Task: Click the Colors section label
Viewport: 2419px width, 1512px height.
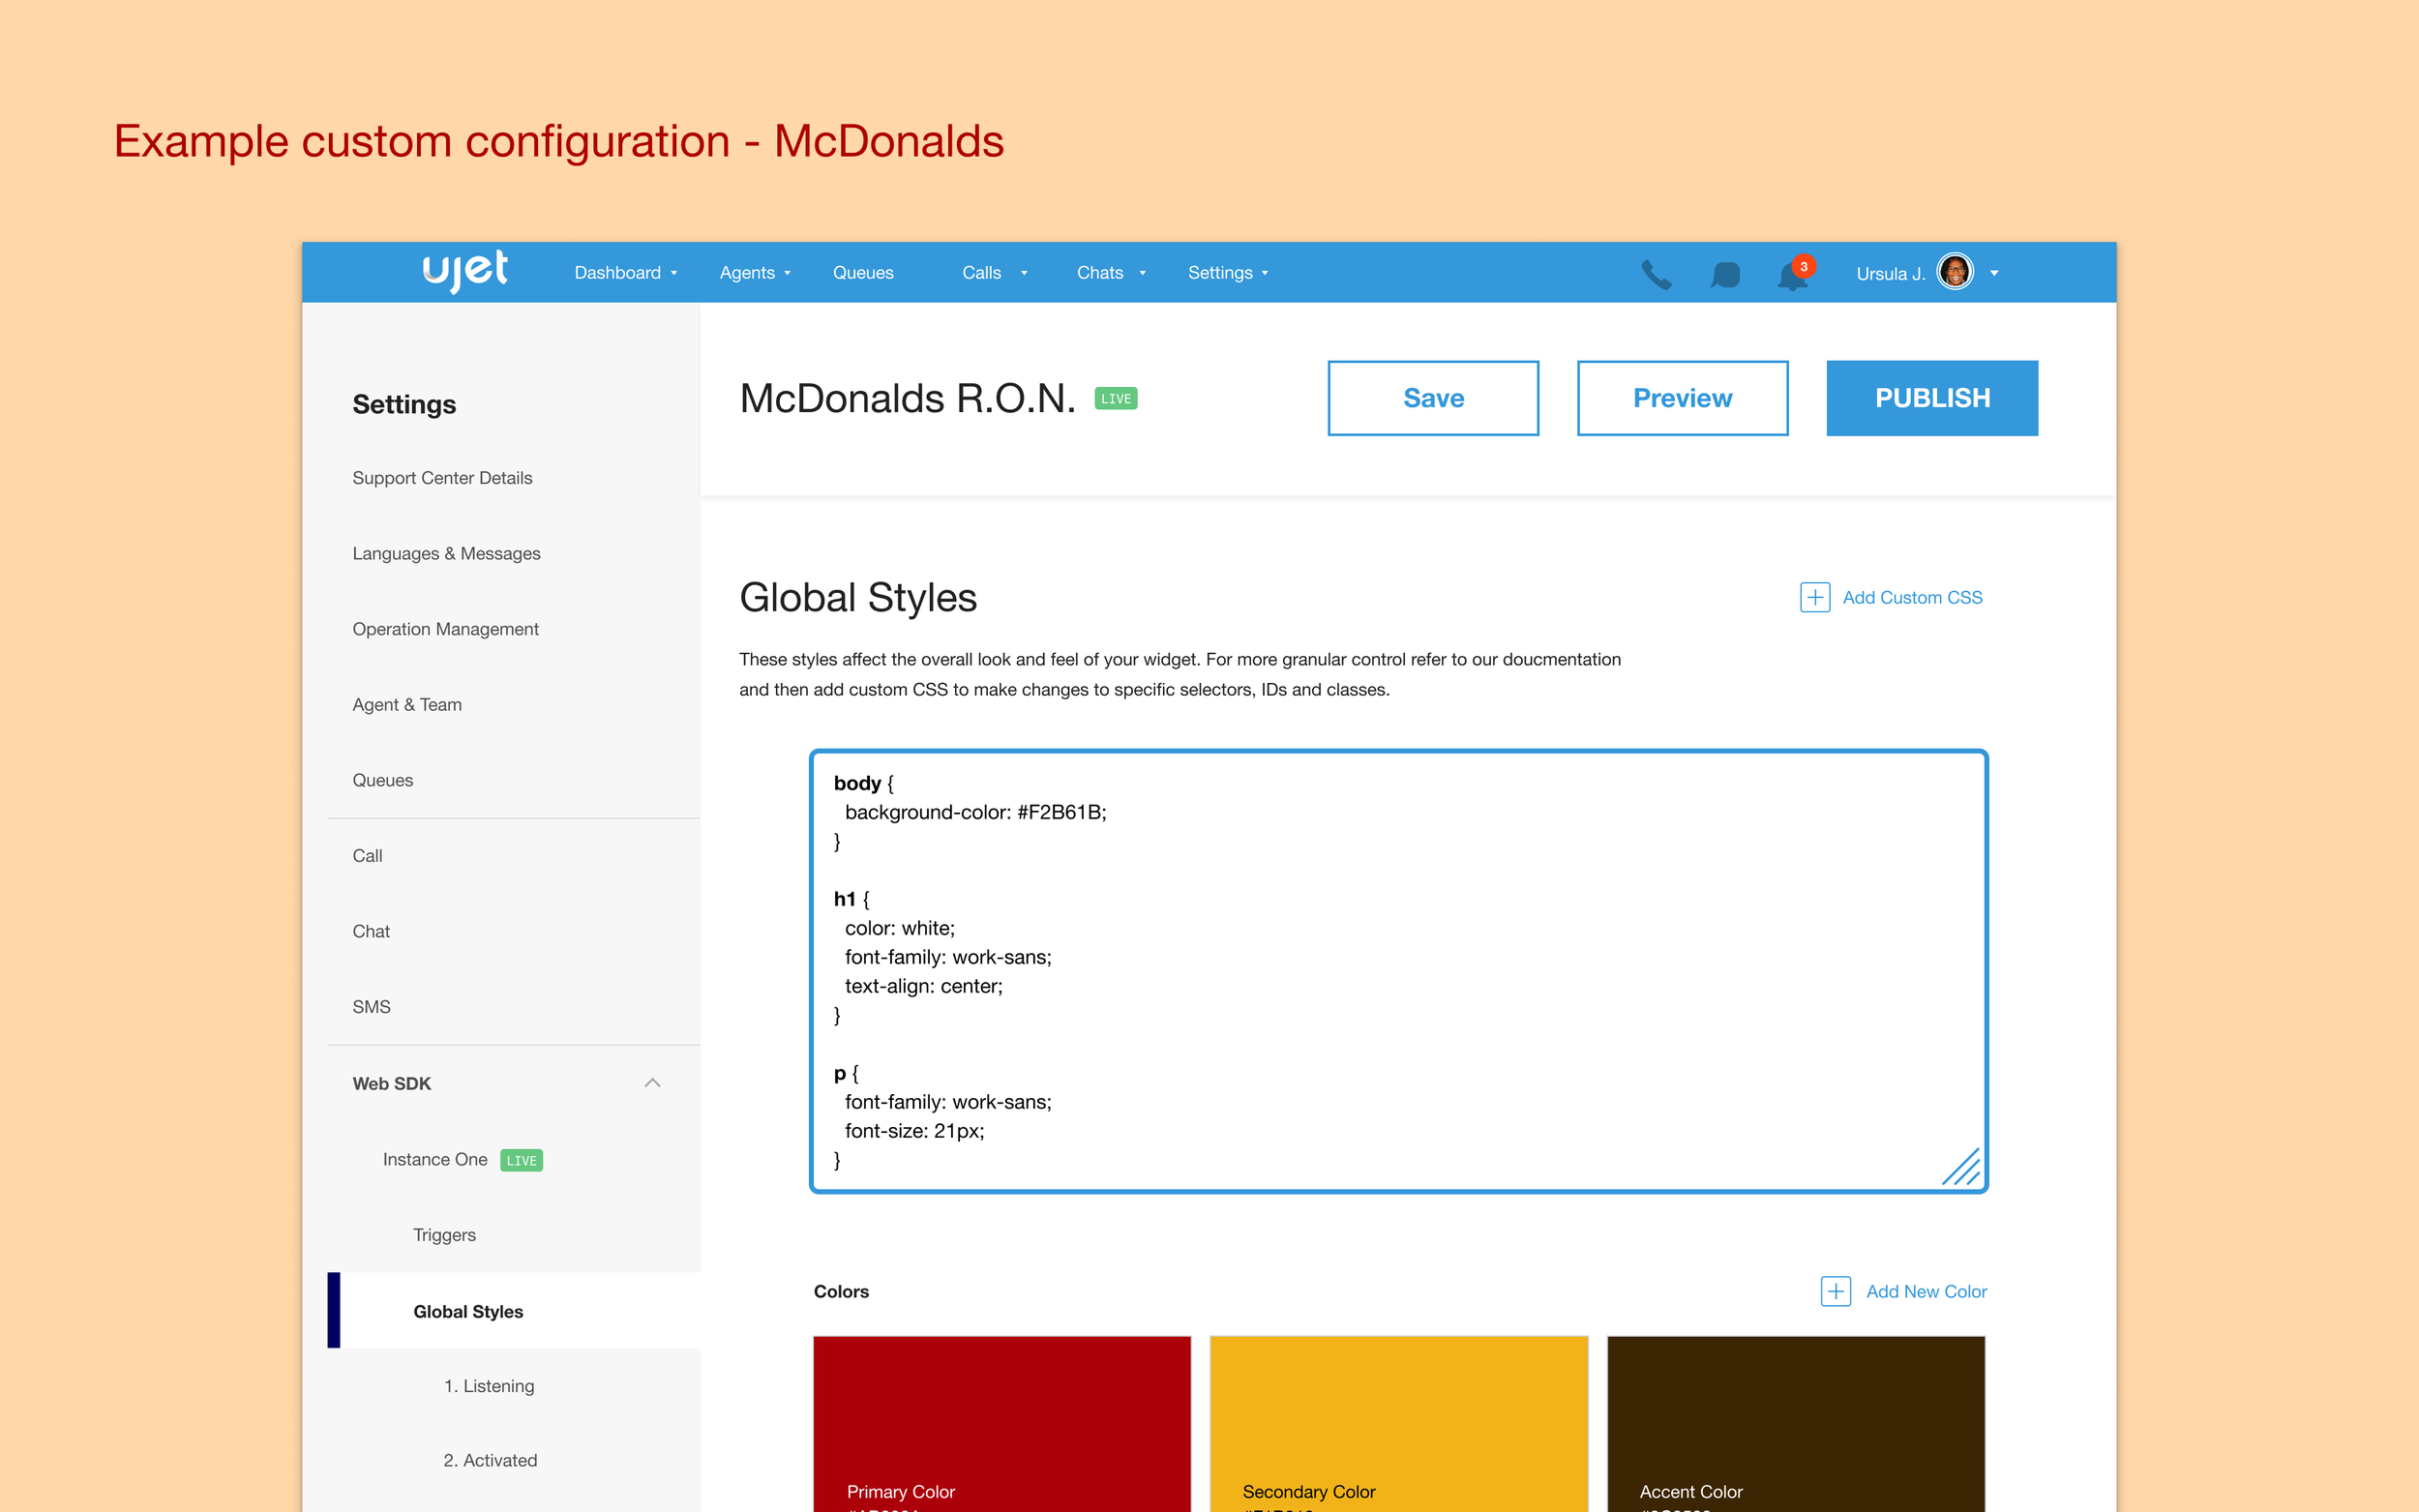Action: pyautogui.click(x=841, y=1291)
